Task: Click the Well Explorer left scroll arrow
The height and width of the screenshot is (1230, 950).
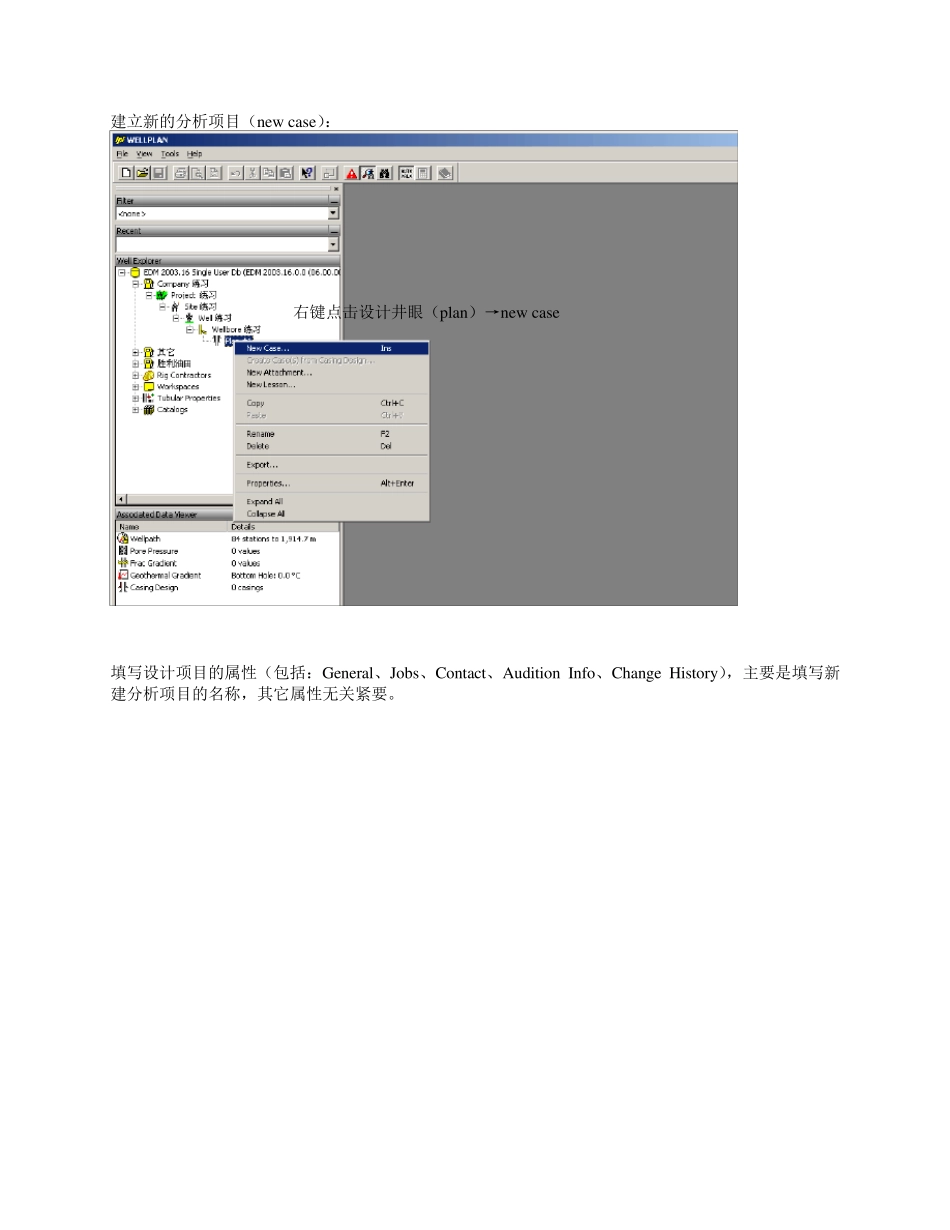Action: pos(122,499)
